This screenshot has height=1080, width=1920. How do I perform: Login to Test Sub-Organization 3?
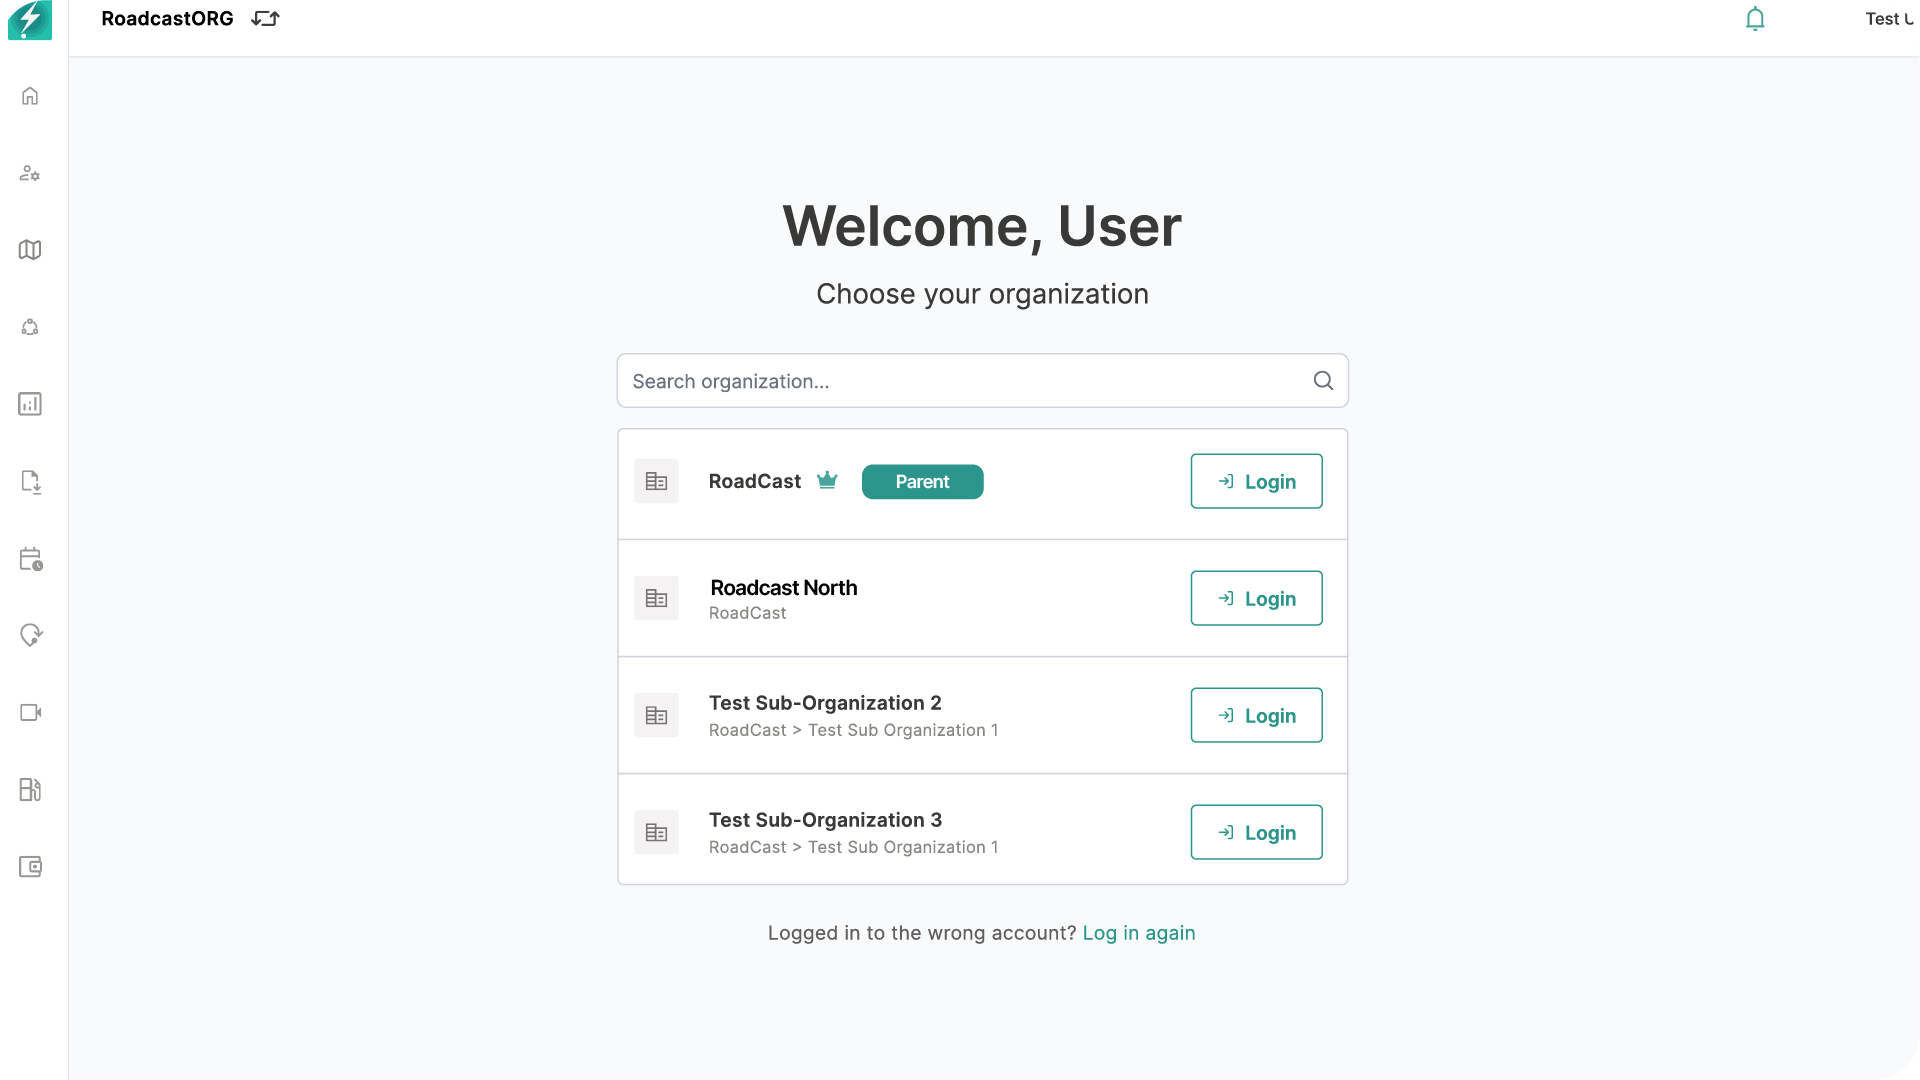click(1256, 833)
